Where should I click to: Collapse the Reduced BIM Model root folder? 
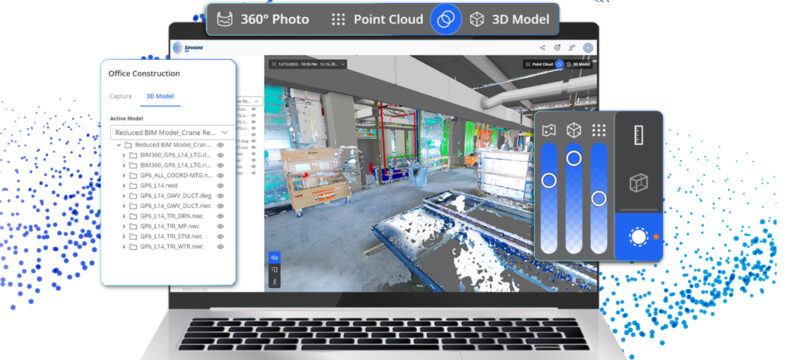pyautogui.click(x=118, y=145)
